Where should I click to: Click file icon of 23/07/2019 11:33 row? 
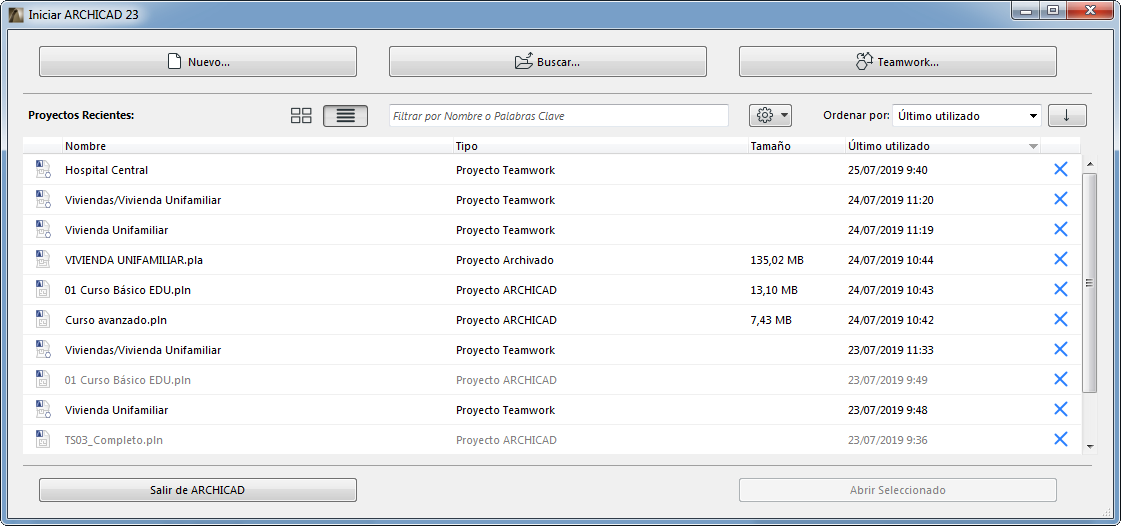43,349
